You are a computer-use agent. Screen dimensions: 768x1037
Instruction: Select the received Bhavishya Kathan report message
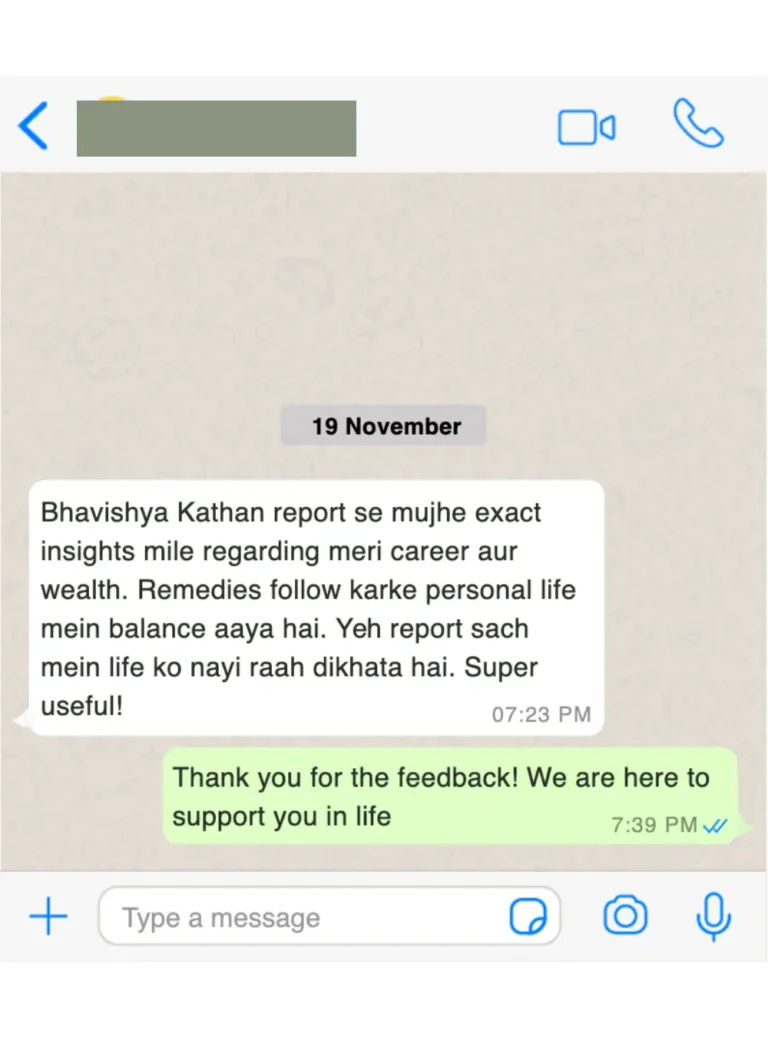coord(316,608)
